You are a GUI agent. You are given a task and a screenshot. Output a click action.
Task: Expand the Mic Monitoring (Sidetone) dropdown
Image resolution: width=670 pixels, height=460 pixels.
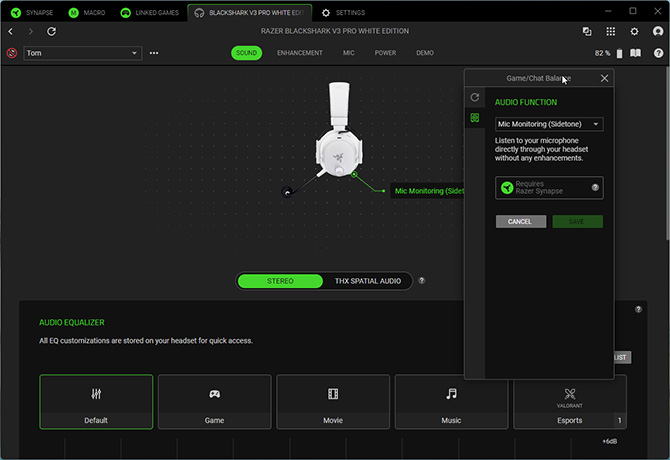pos(549,124)
